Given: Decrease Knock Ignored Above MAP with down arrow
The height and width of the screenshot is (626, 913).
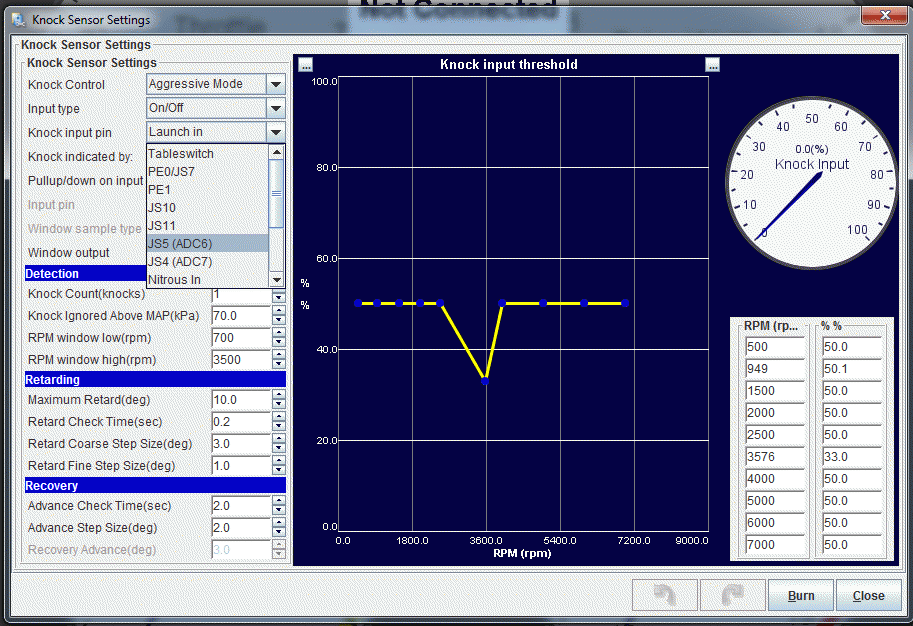Looking at the screenshot, I should pyautogui.click(x=279, y=320).
